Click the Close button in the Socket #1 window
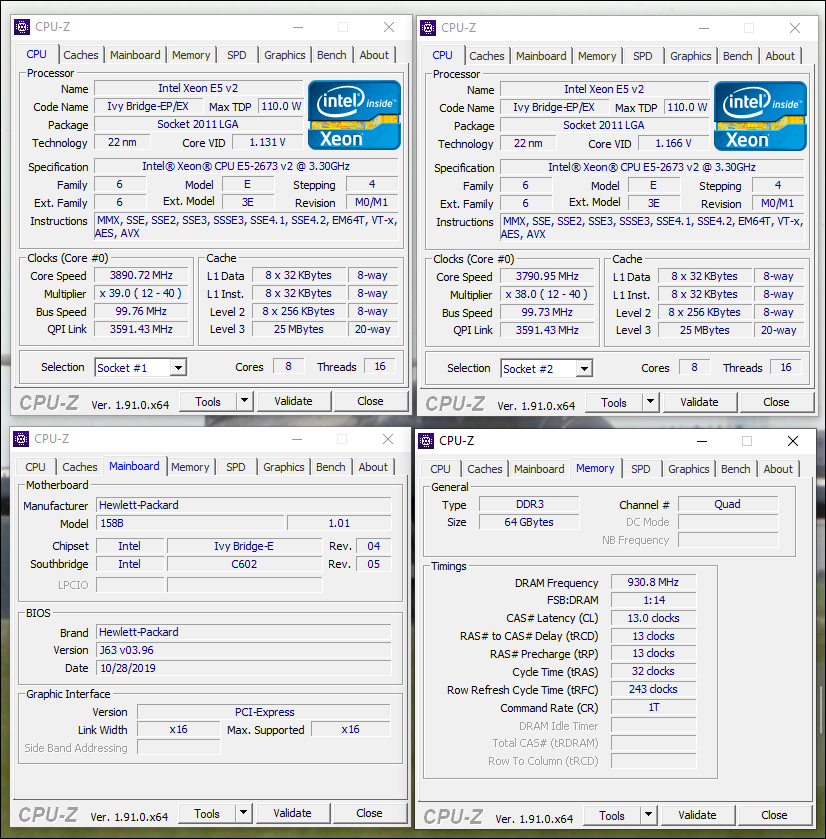This screenshot has width=826, height=839. coord(370,401)
